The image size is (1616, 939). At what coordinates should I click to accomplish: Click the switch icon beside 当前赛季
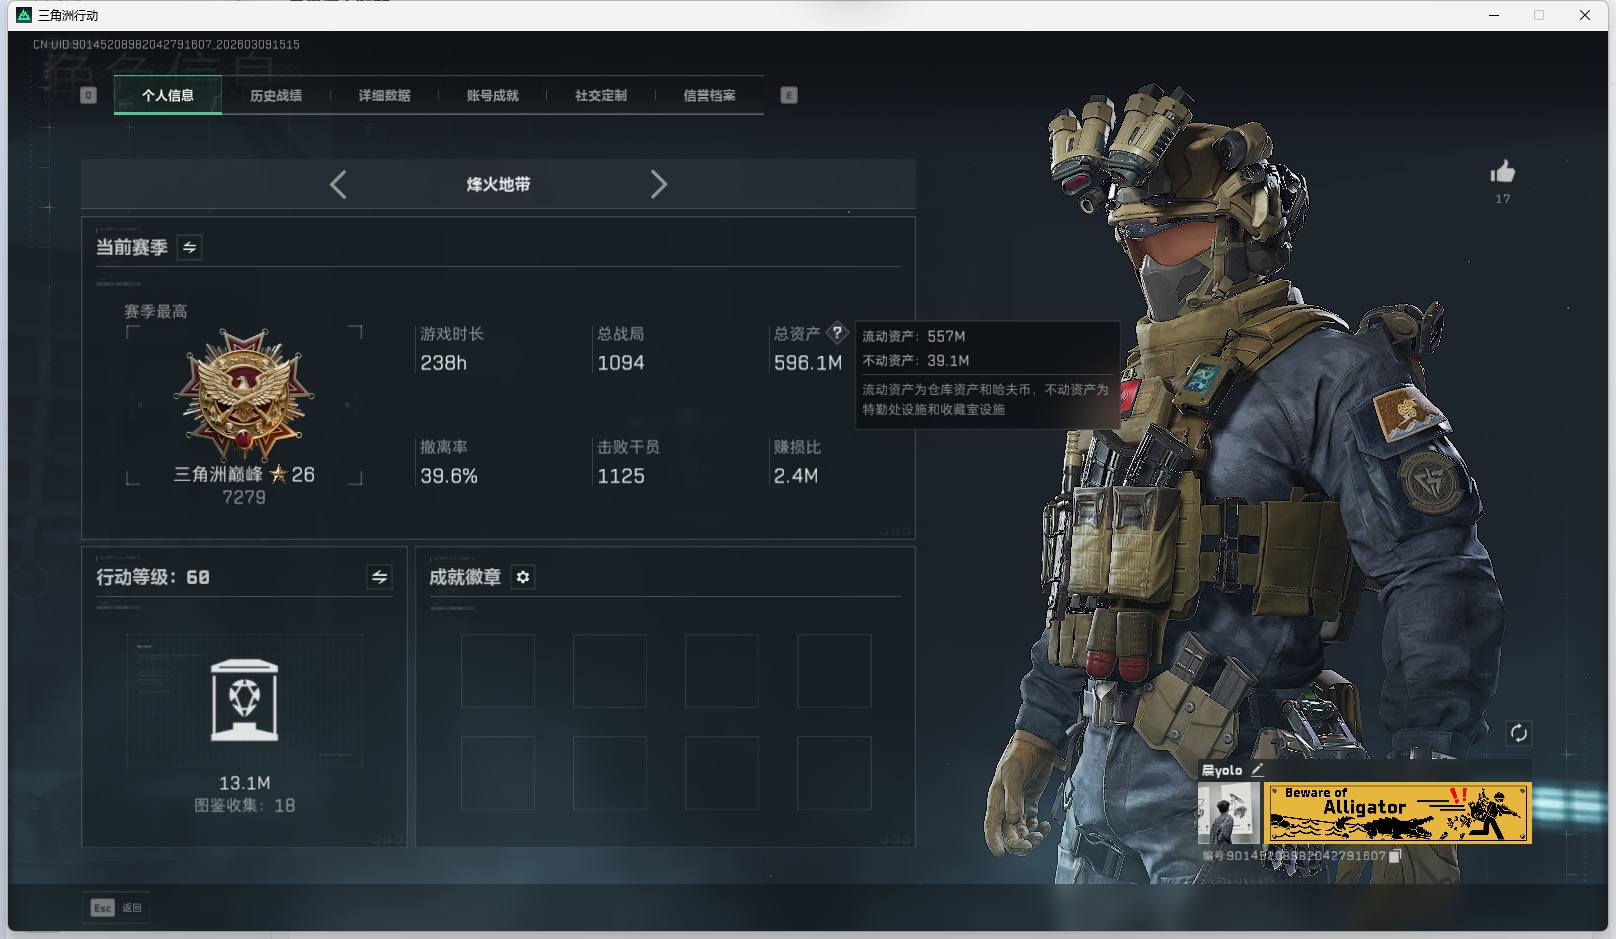pos(188,247)
